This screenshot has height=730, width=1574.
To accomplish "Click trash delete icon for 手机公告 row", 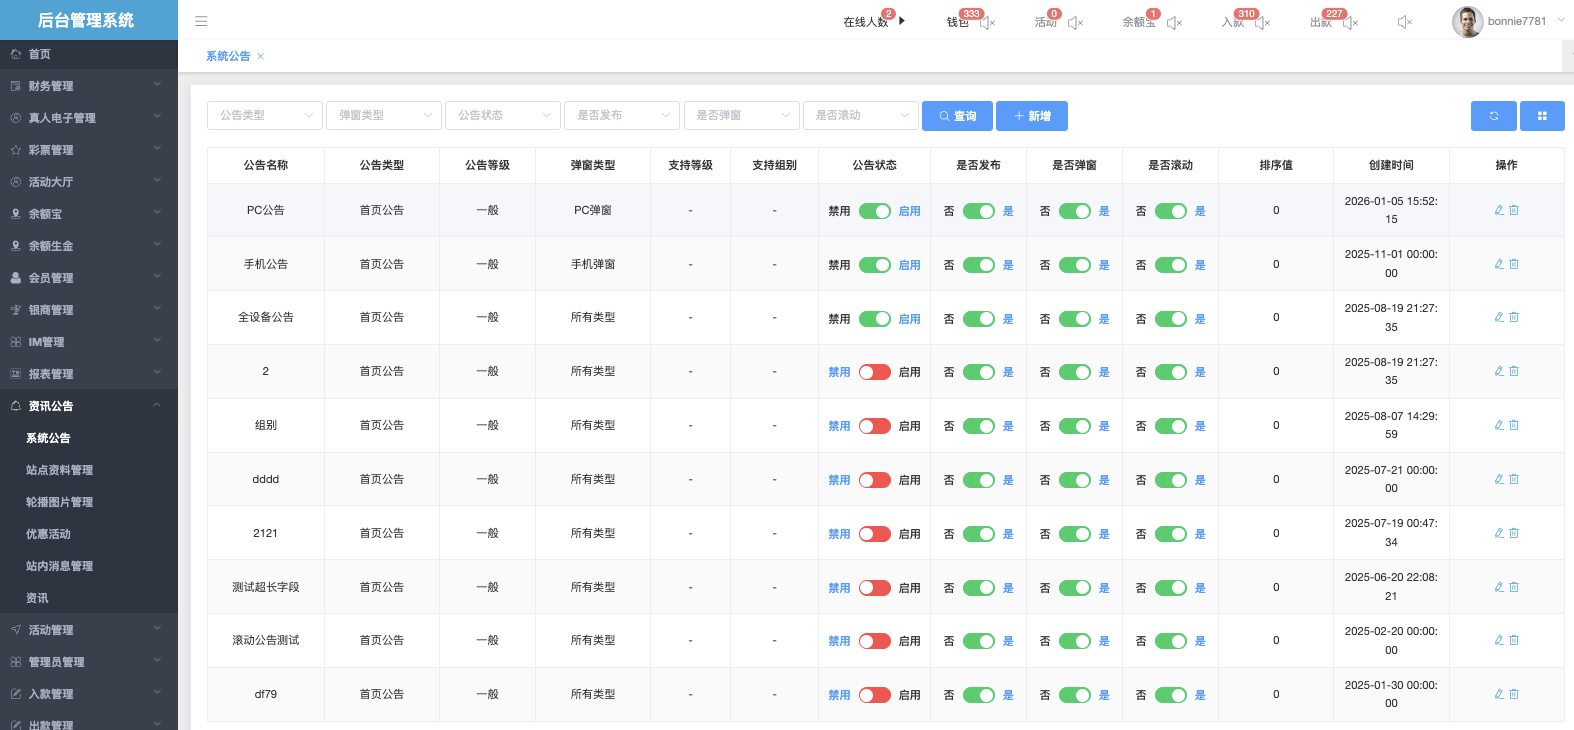I will (x=1514, y=264).
